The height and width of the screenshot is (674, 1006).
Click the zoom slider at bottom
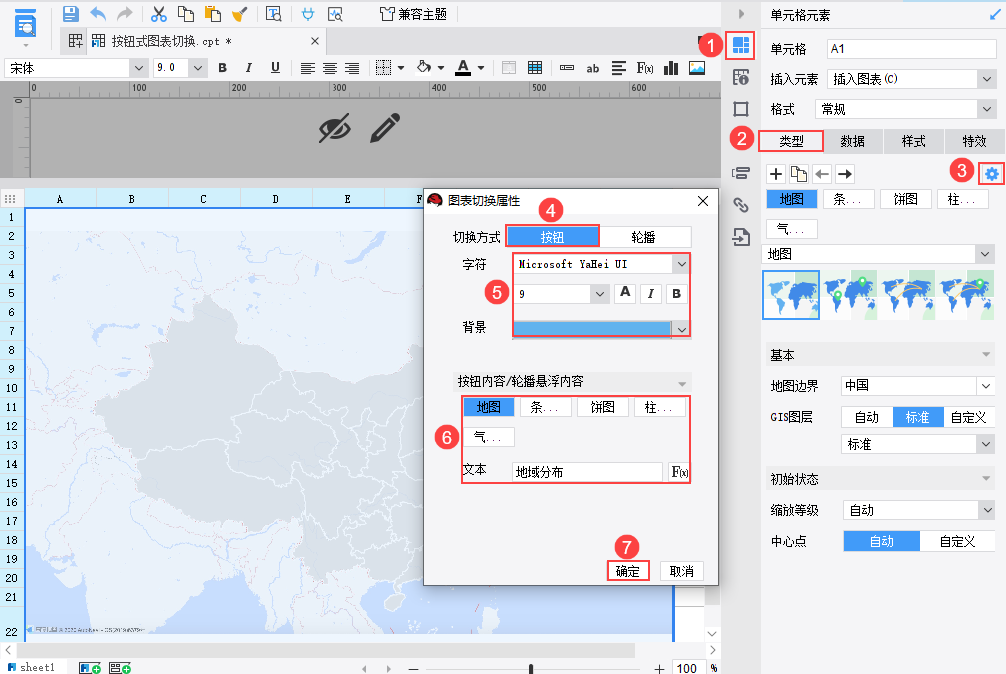point(531,669)
